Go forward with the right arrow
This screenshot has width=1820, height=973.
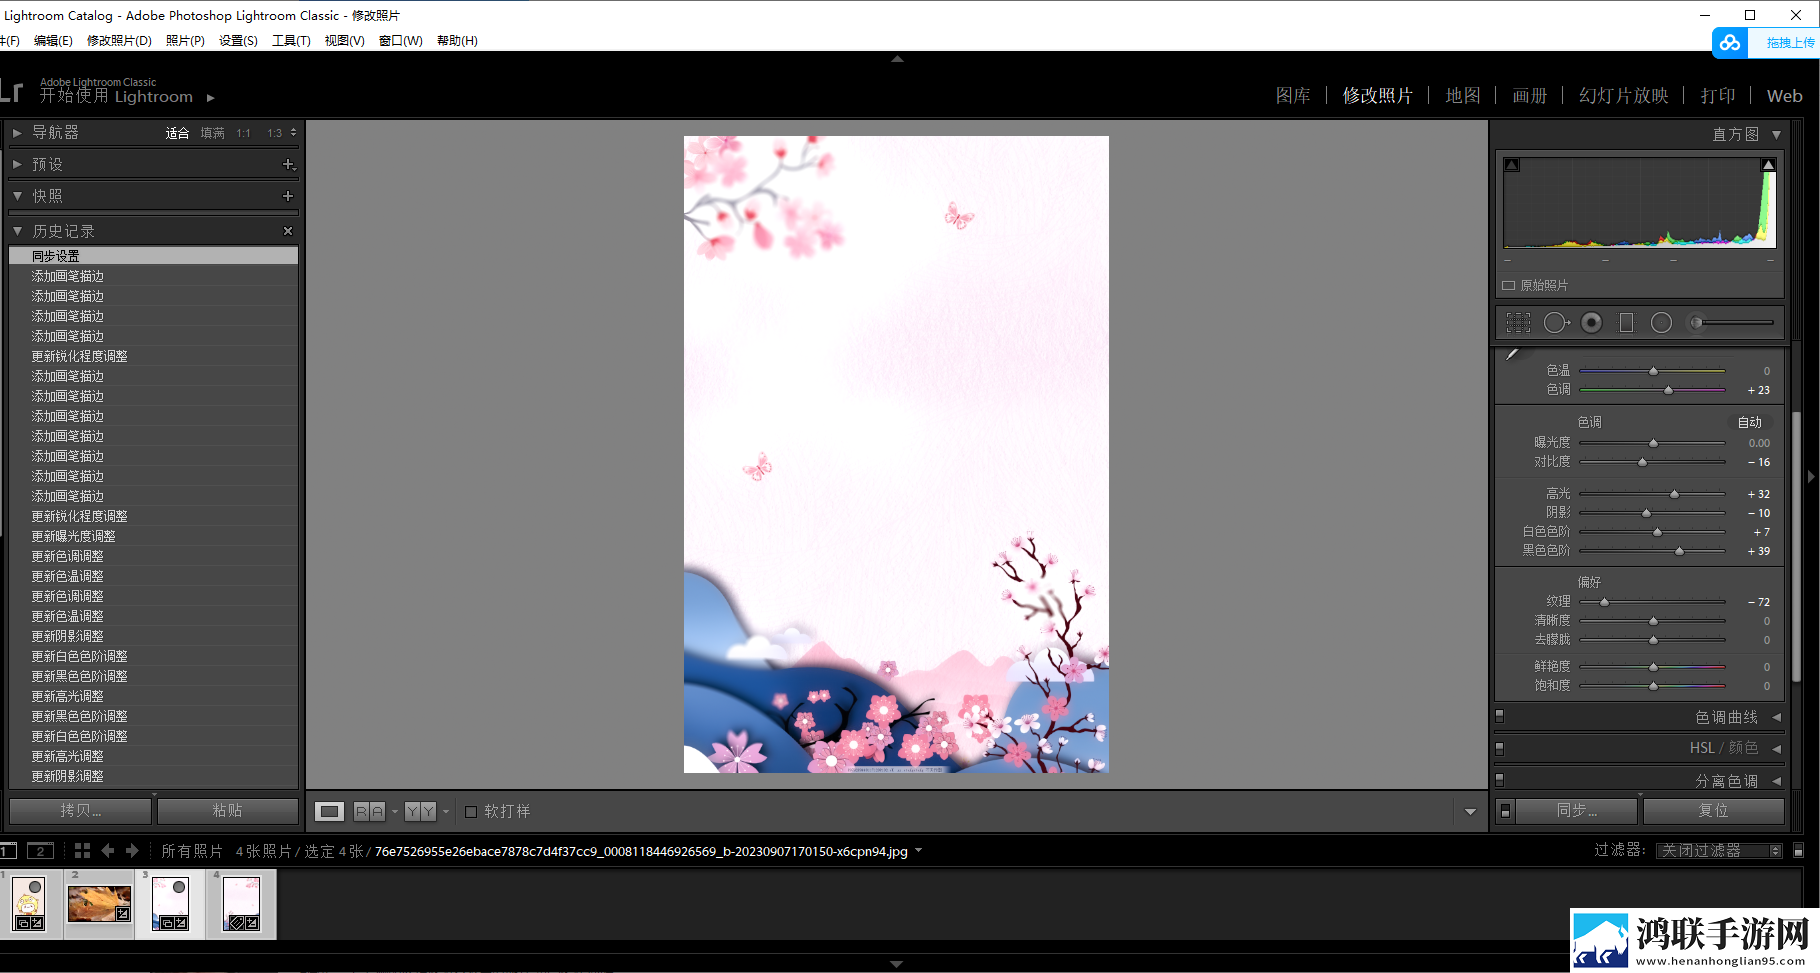132,851
